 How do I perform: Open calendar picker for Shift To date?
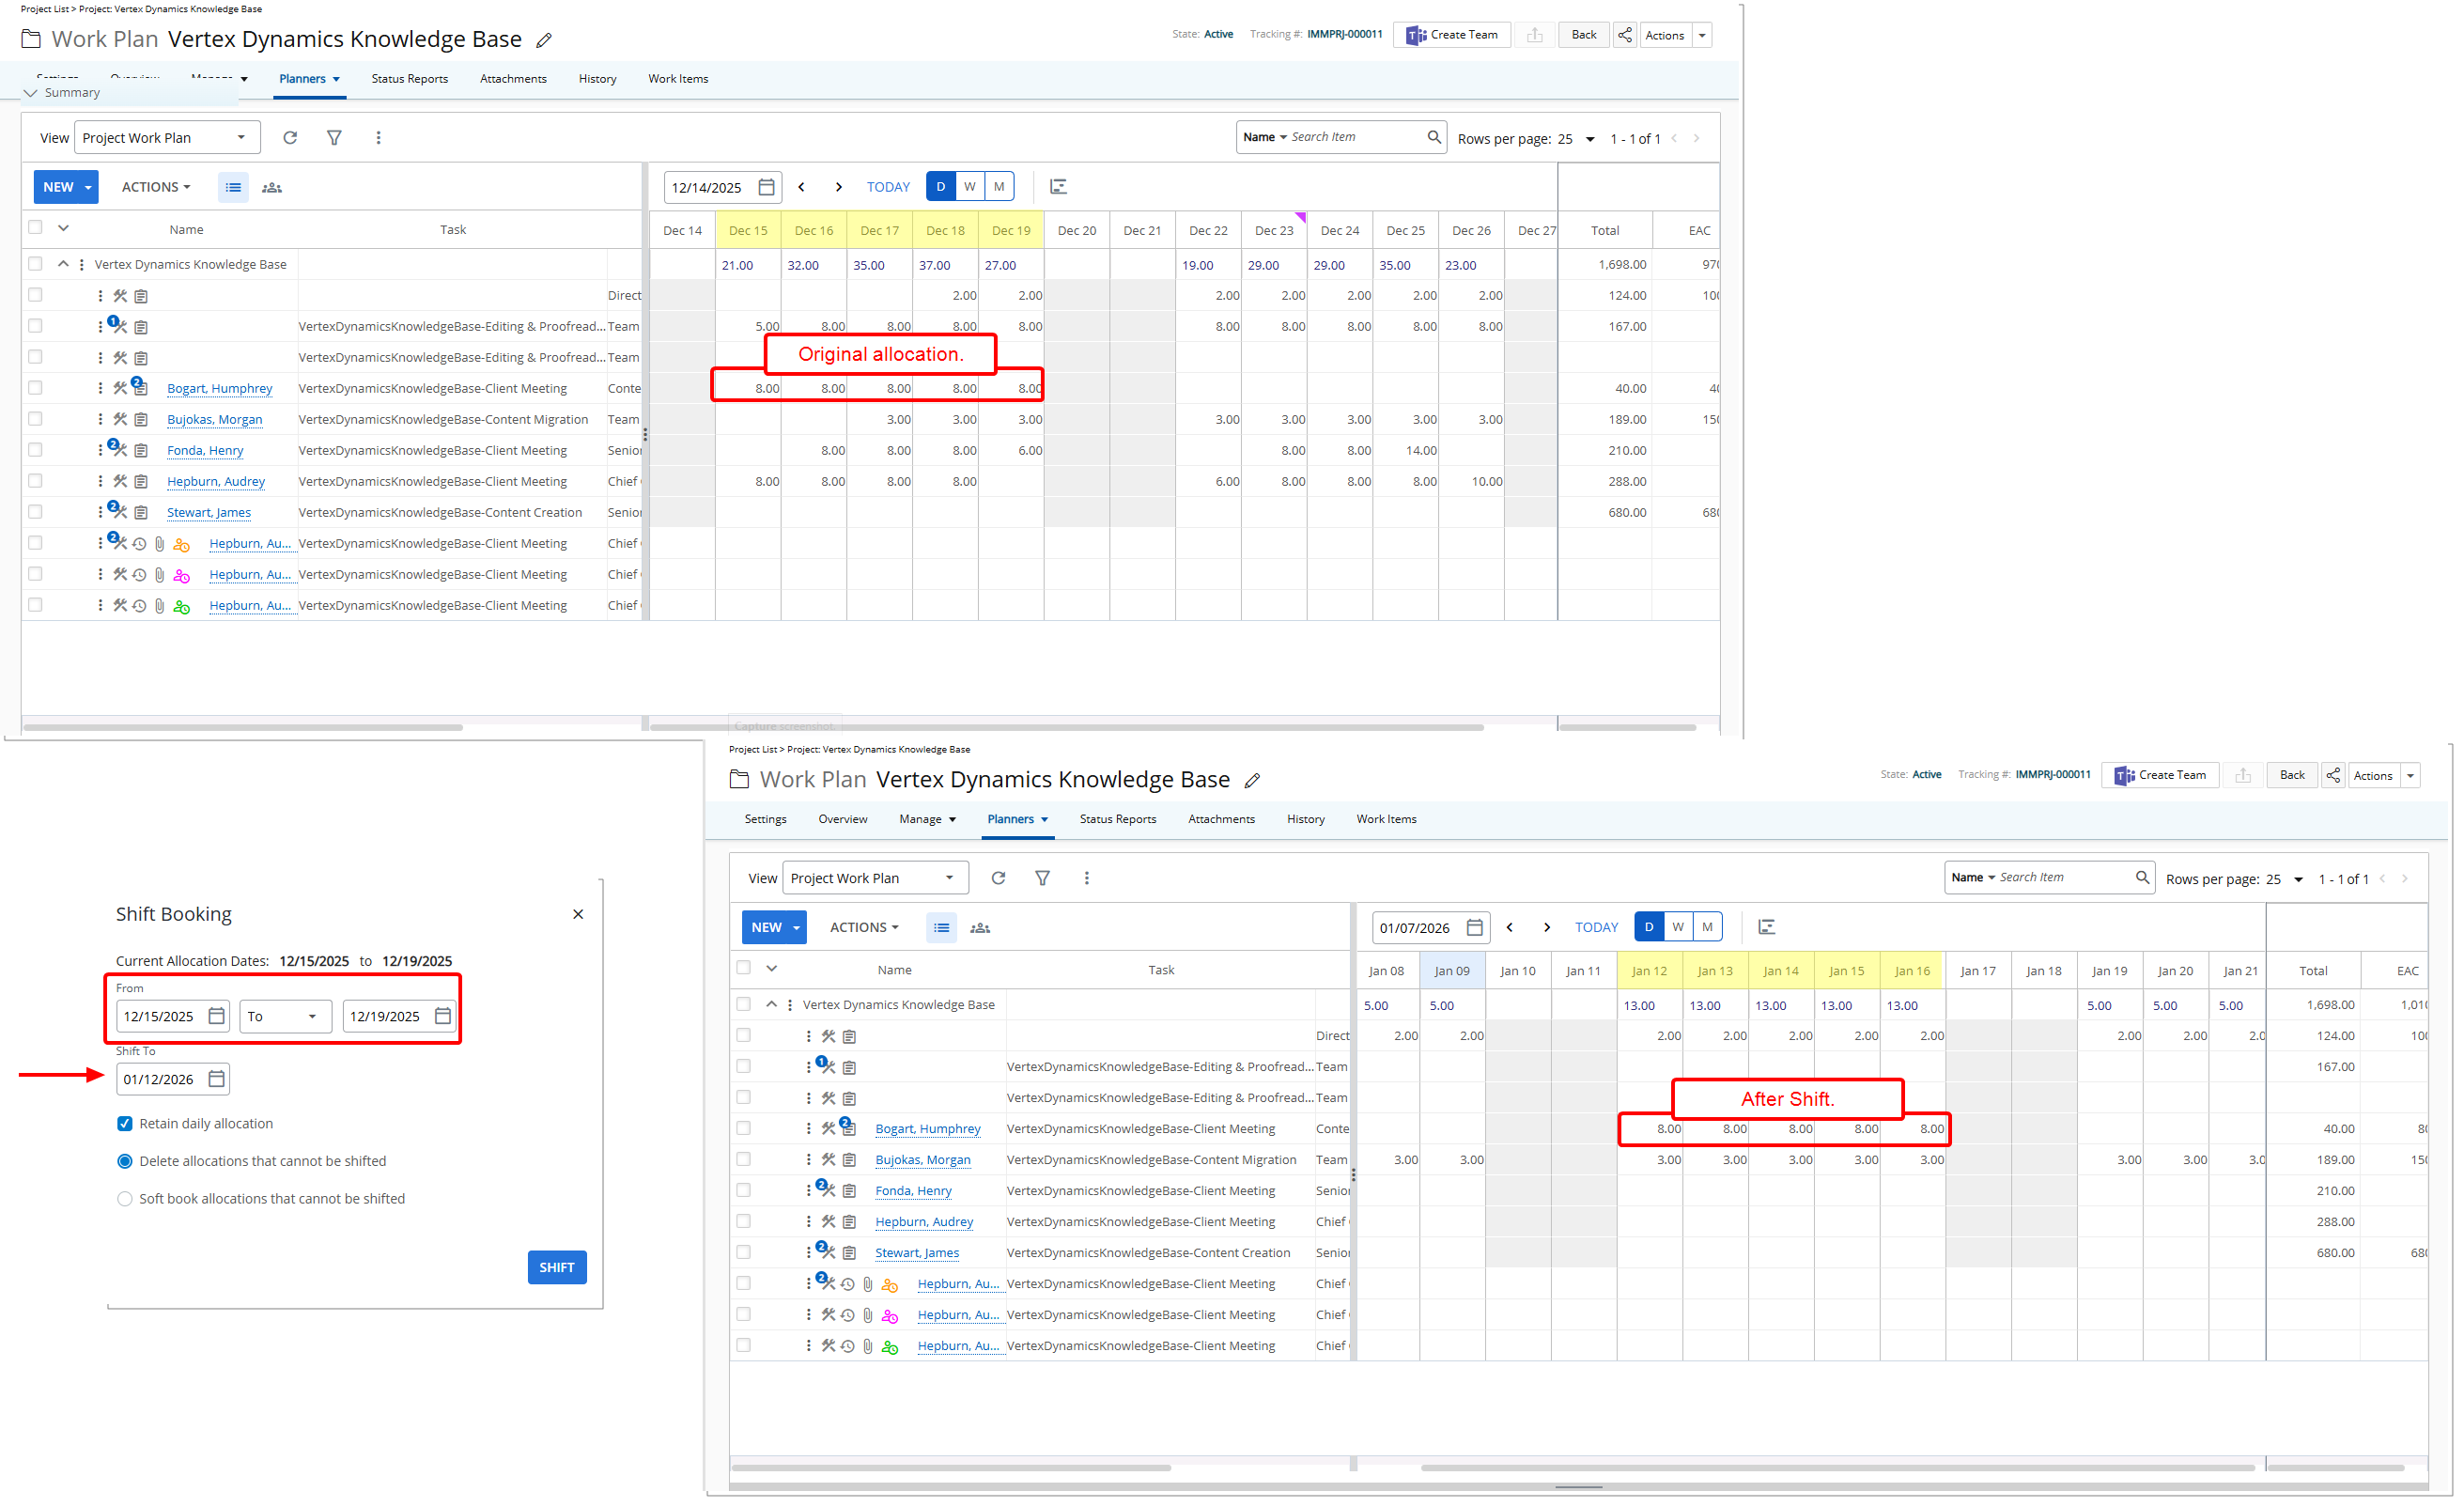coord(216,1079)
